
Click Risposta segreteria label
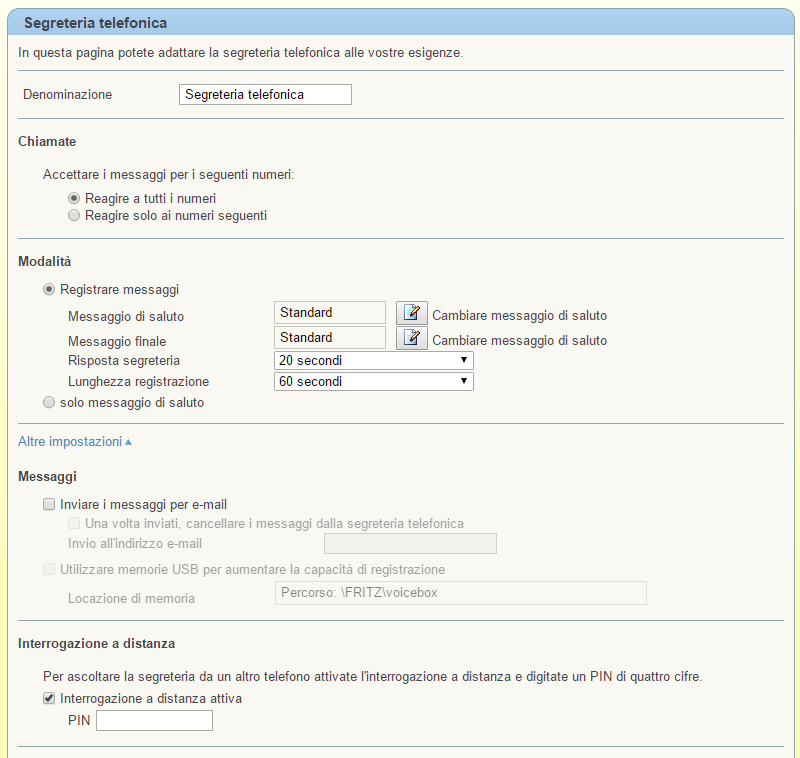click(x=124, y=361)
